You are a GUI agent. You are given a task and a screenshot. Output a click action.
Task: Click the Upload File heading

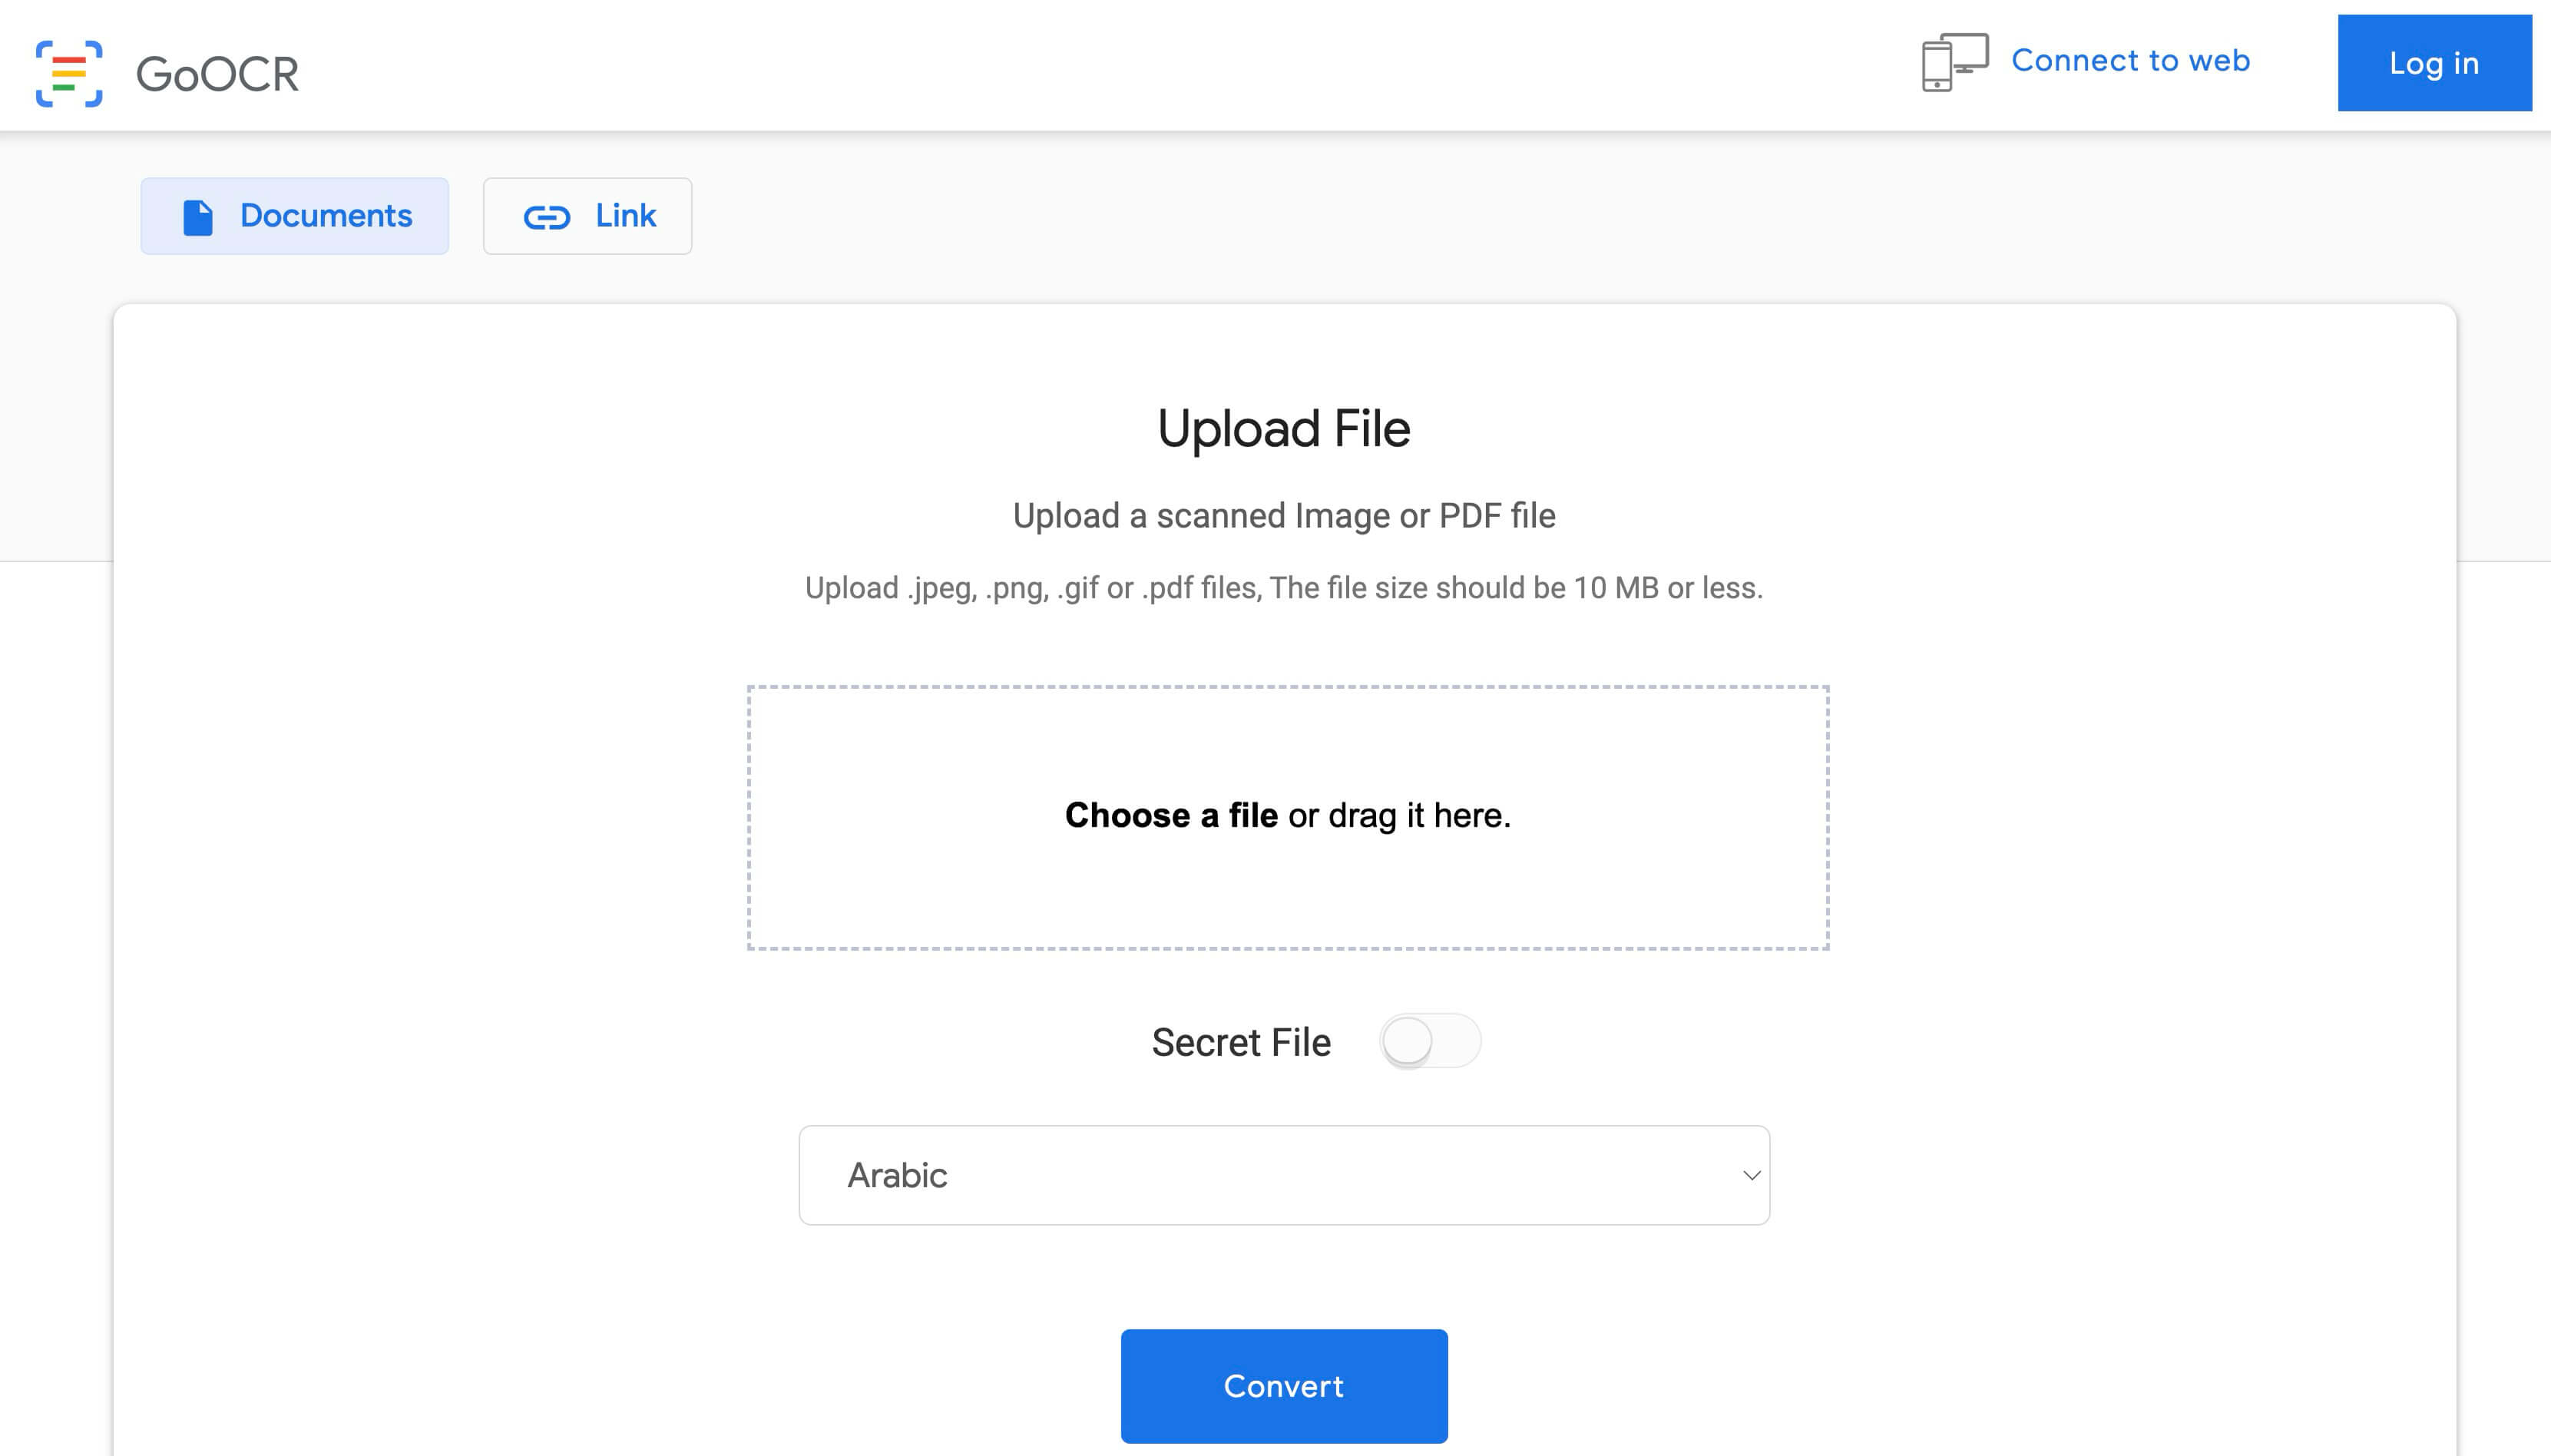pyautogui.click(x=1284, y=429)
